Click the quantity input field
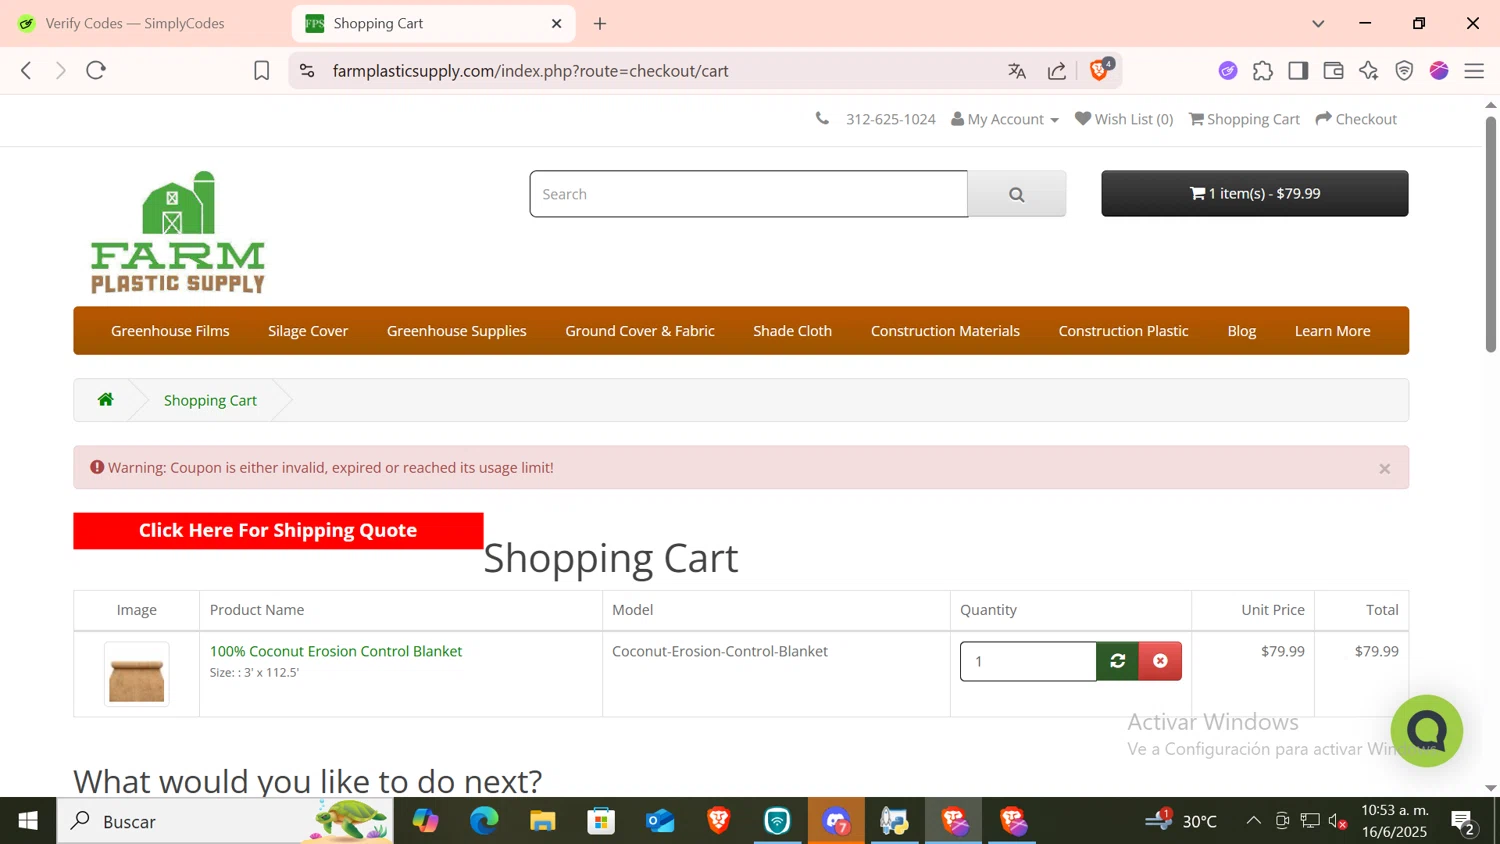Screen dimensions: 1500x844 tap(1028, 661)
